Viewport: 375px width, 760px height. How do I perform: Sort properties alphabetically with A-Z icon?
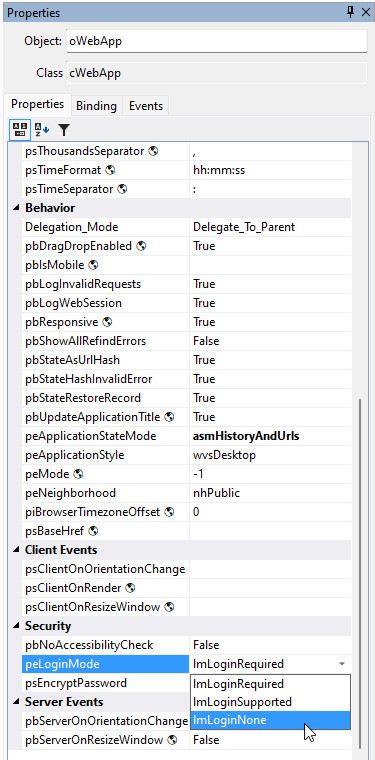click(x=42, y=129)
